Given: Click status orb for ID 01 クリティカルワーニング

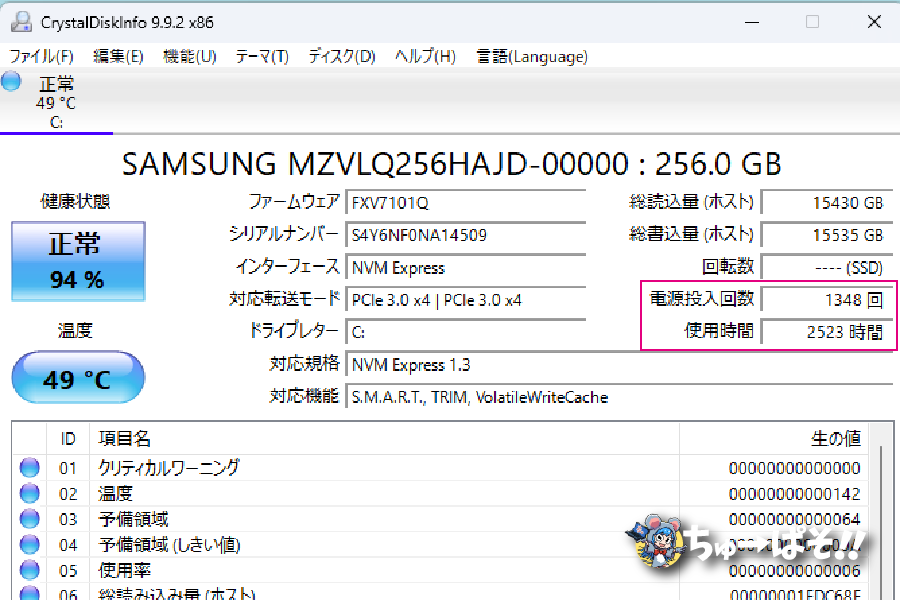Looking at the screenshot, I should tap(29, 468).
